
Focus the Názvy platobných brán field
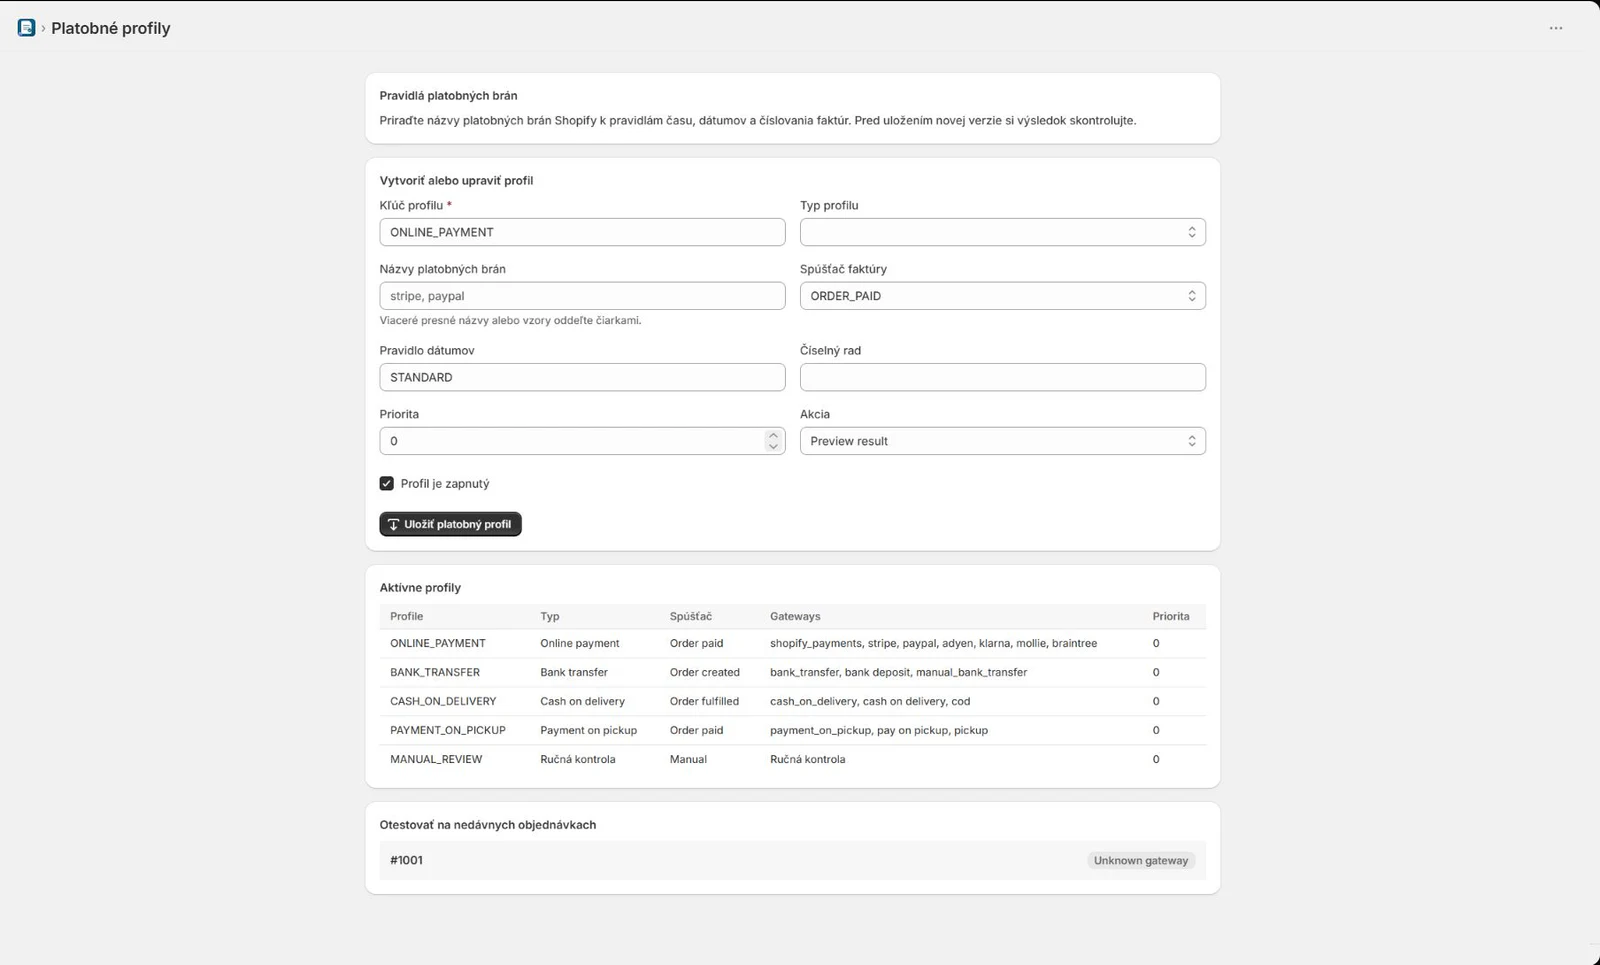(582, 296)
